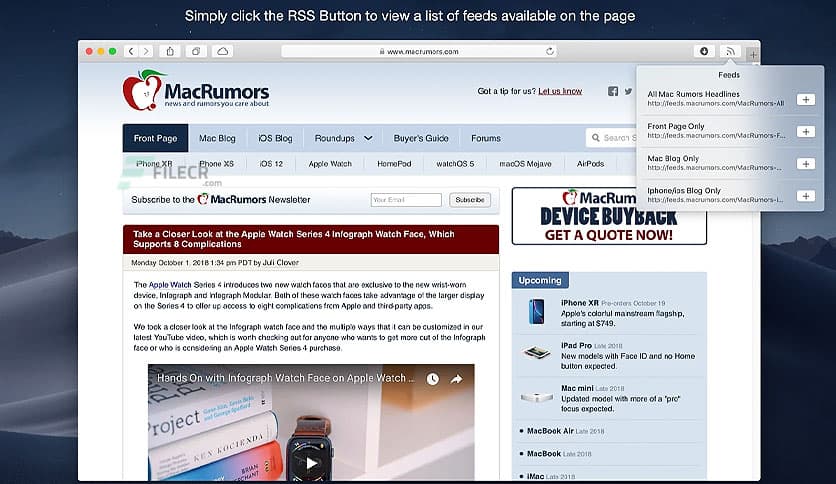Click the watchOS 5 topic link

[x=455, y=164]
